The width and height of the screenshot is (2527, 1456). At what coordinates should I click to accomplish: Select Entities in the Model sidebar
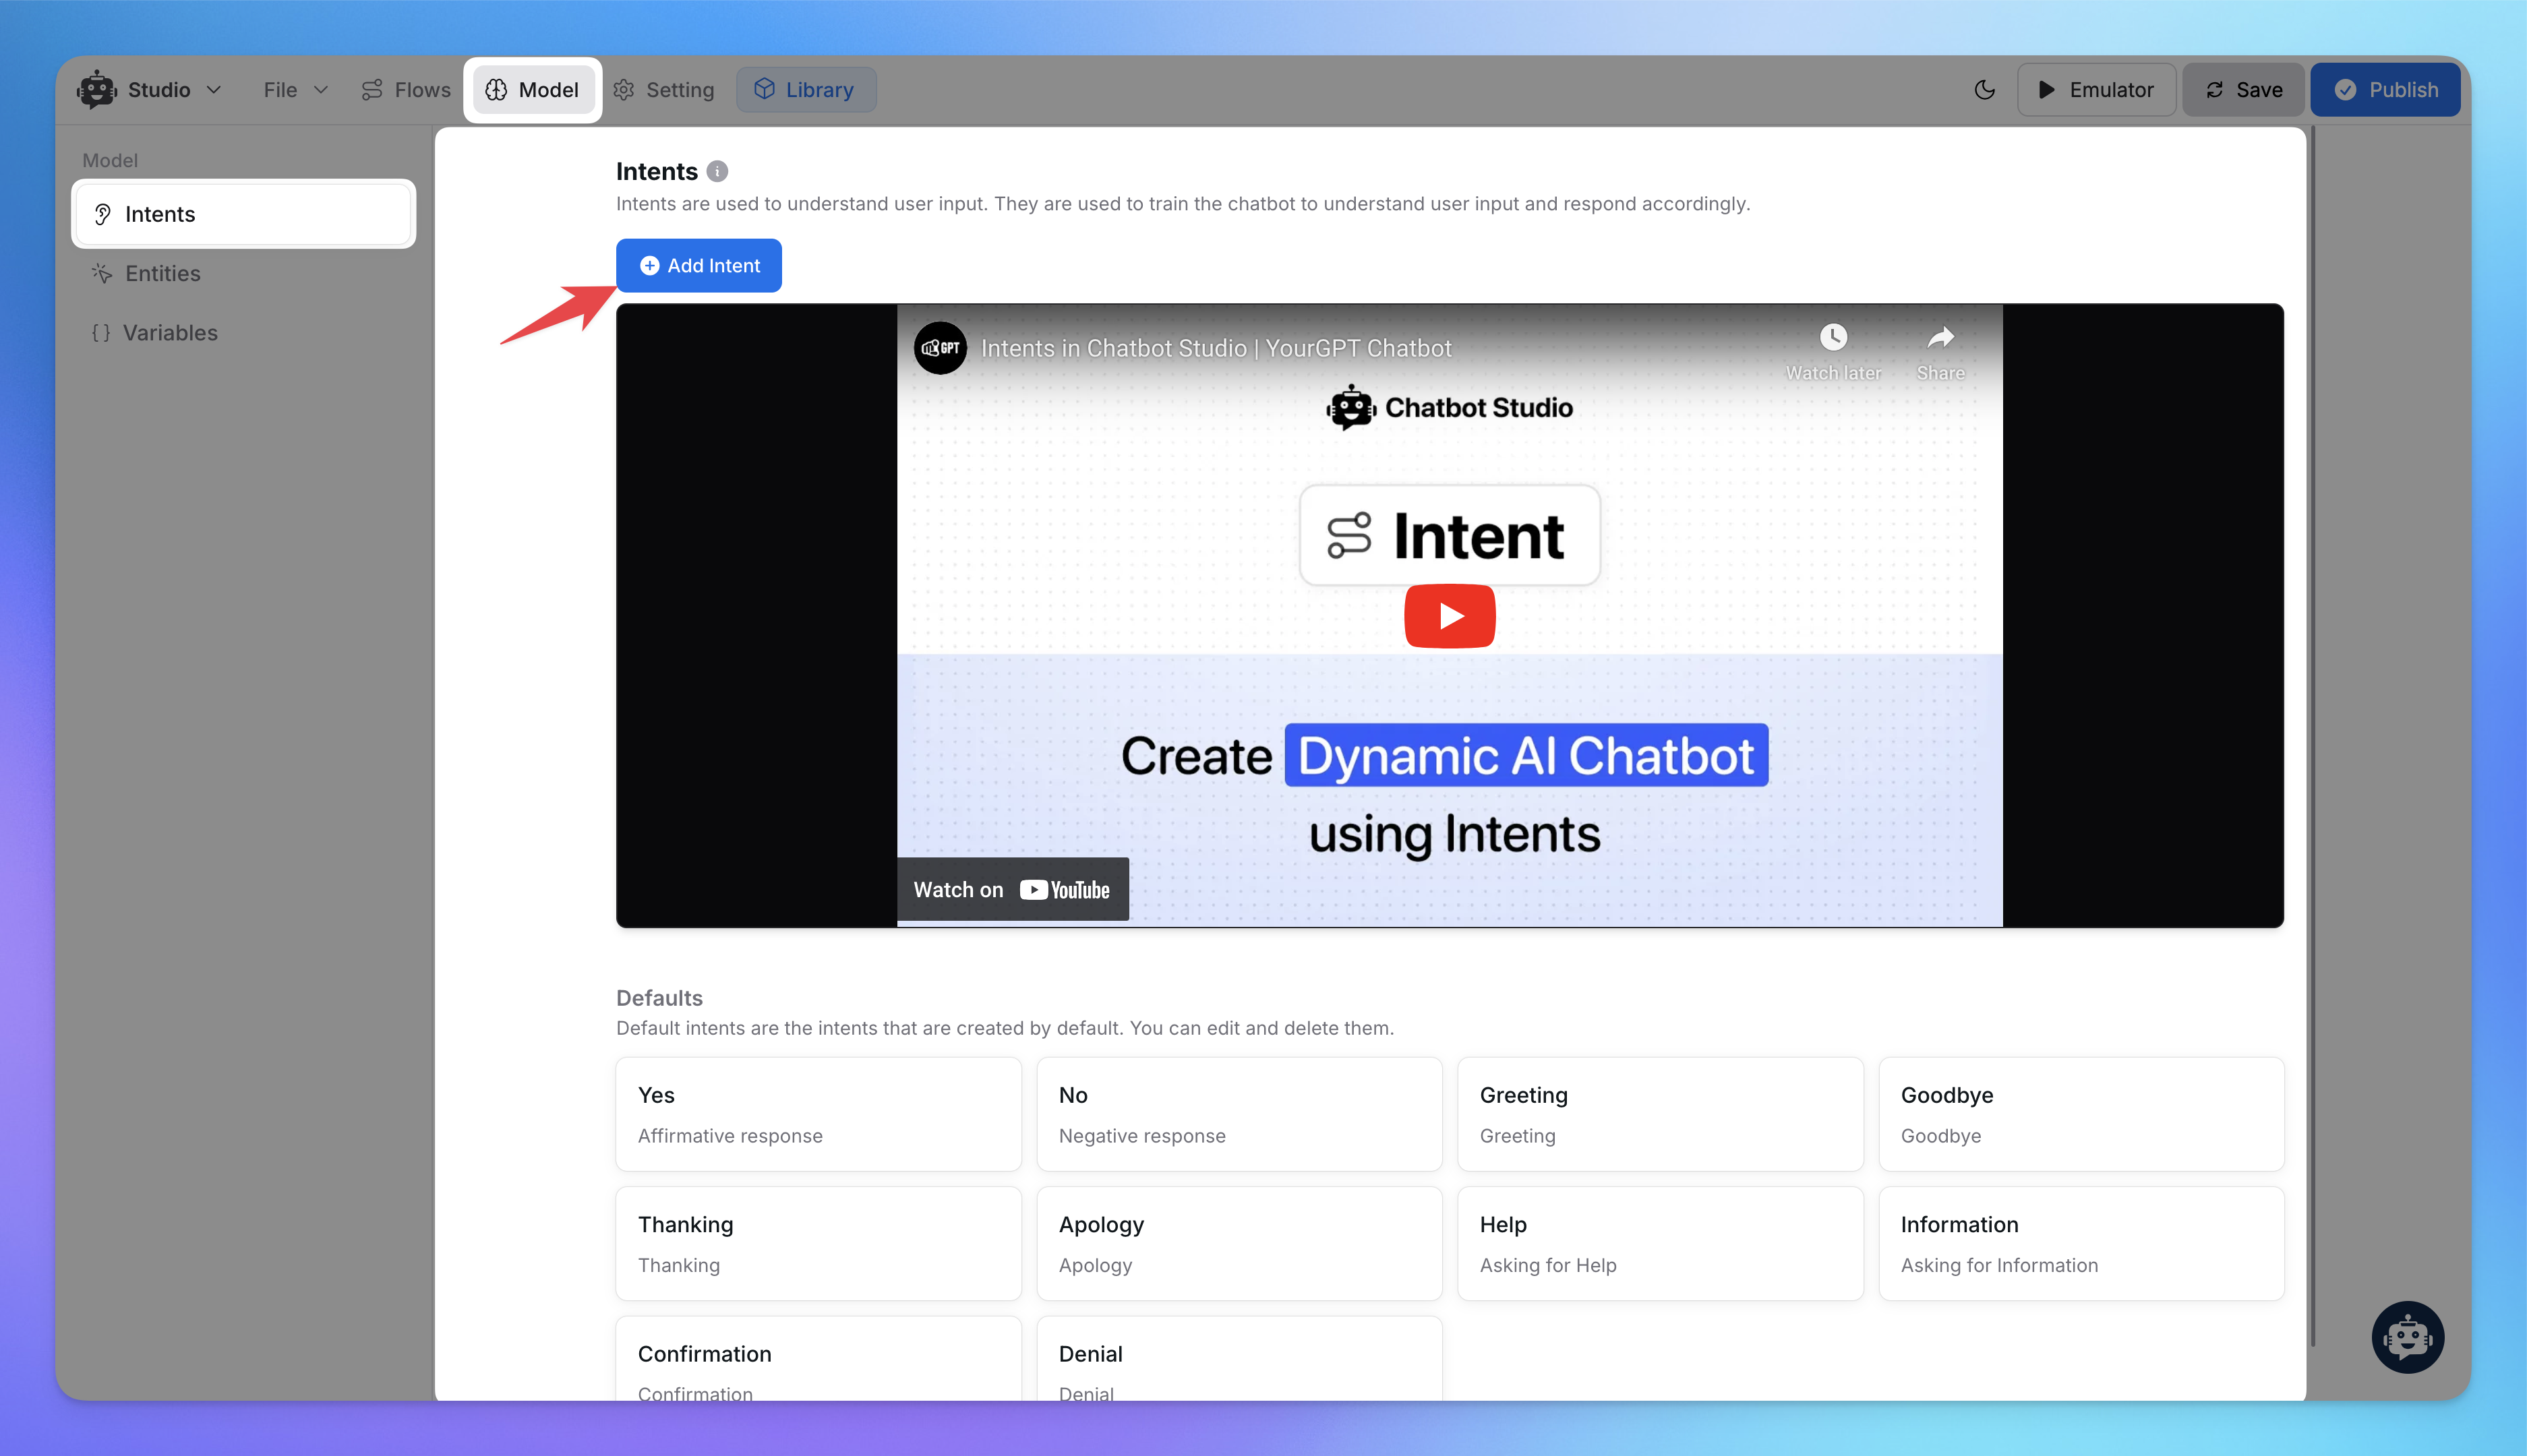[243, 273]
